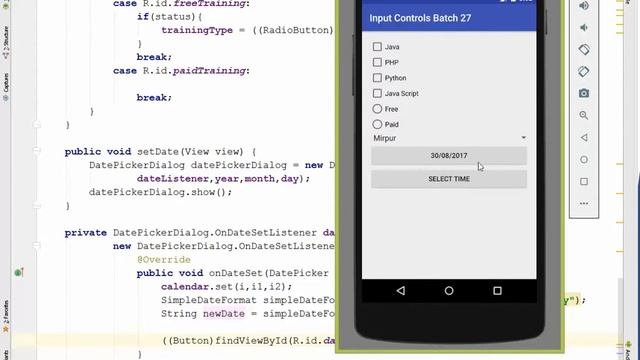Click the Input Controls Batch 27 title
The height and width of the screenshot is (360, 640).
(420, 18)
